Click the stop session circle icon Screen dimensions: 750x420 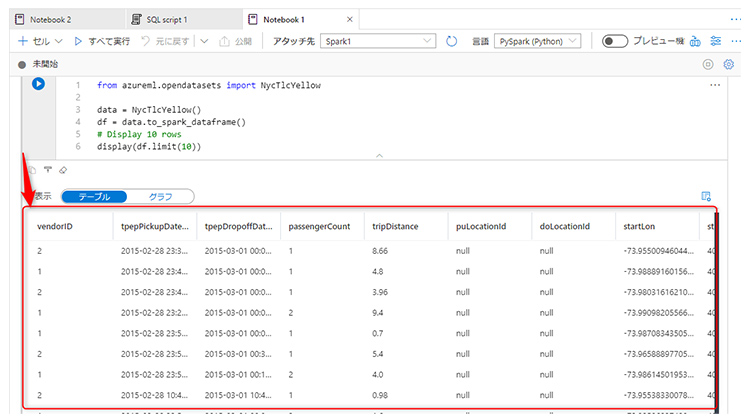pyautogui.click(x=708, y=64)
